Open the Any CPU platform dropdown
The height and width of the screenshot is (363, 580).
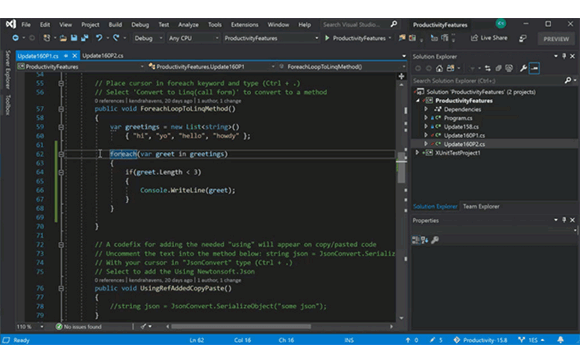click(193, 38)
